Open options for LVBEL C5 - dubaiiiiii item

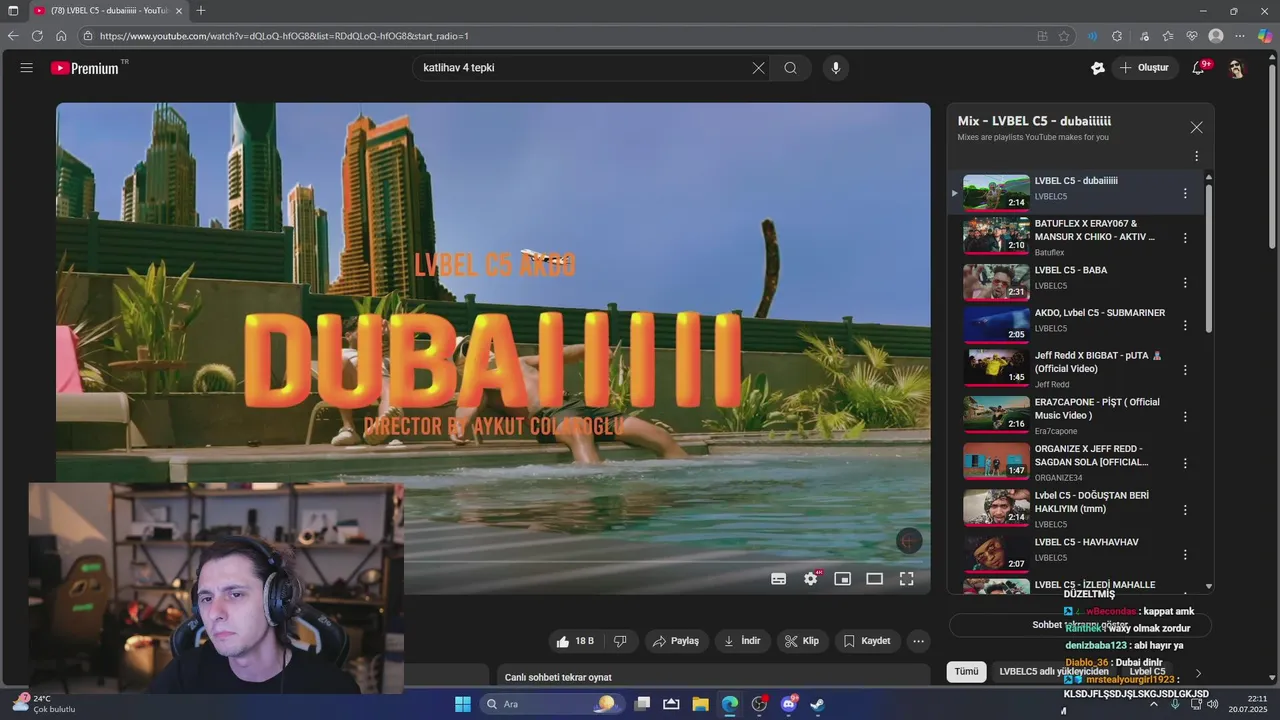[1185, 193]
